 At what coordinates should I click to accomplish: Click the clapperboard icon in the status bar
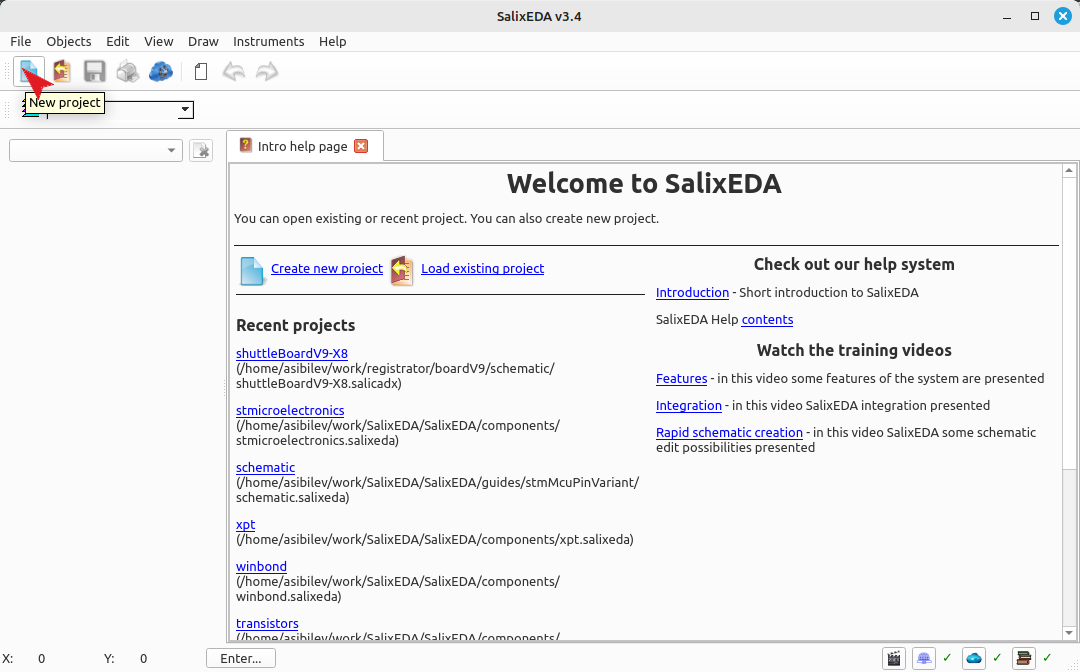click(x=894, y=659)
